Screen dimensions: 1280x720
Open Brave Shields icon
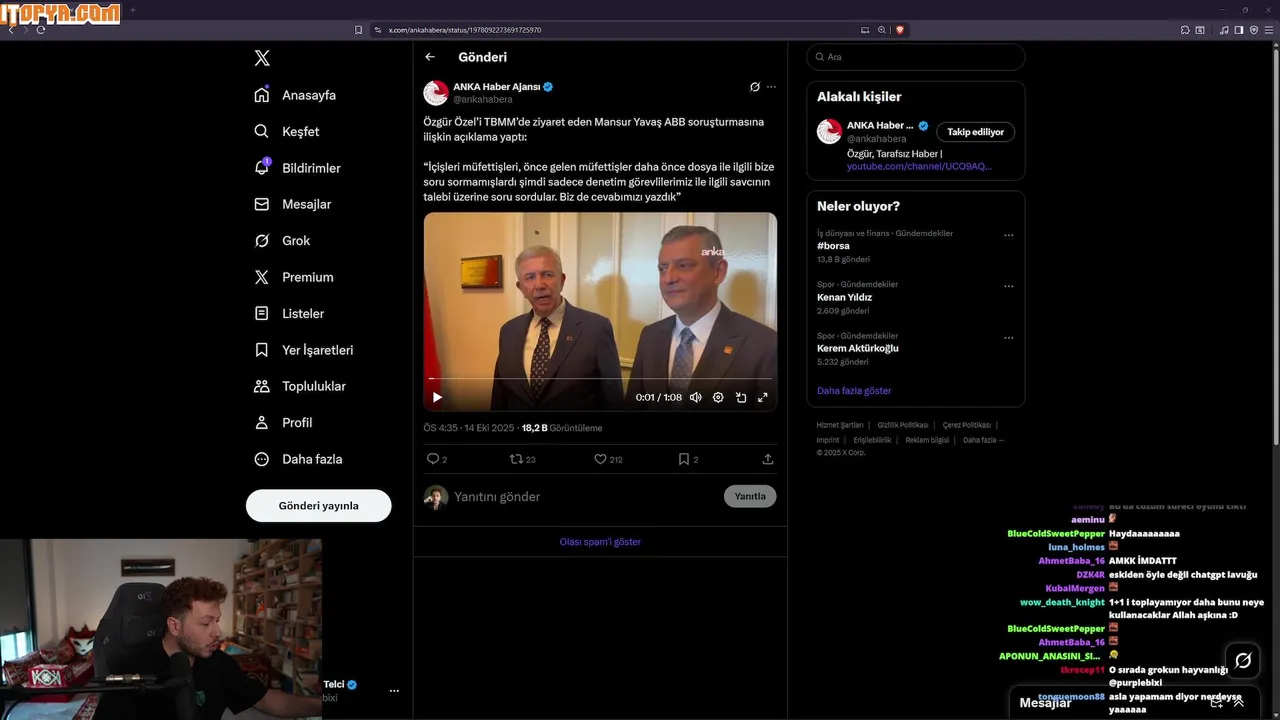point(900,30)
